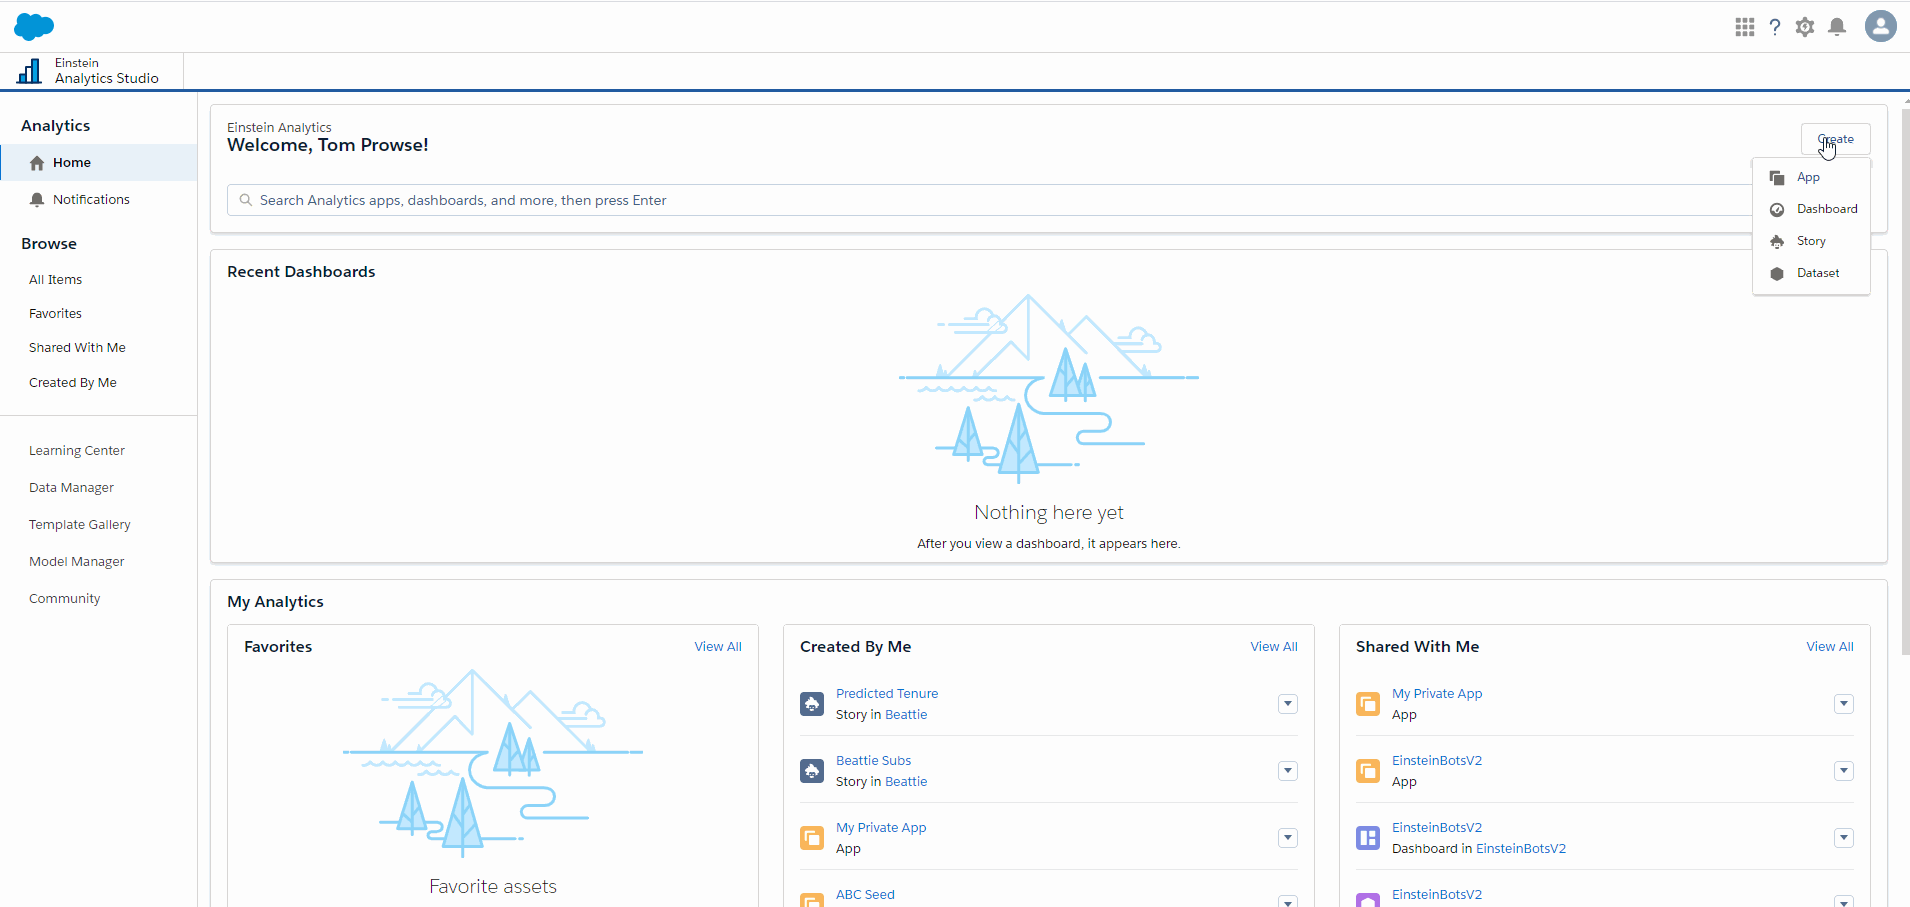Viewport: 1910px width, 907px height.
Task: Select the Analytics Studio tab
Action: coord(92,71)
